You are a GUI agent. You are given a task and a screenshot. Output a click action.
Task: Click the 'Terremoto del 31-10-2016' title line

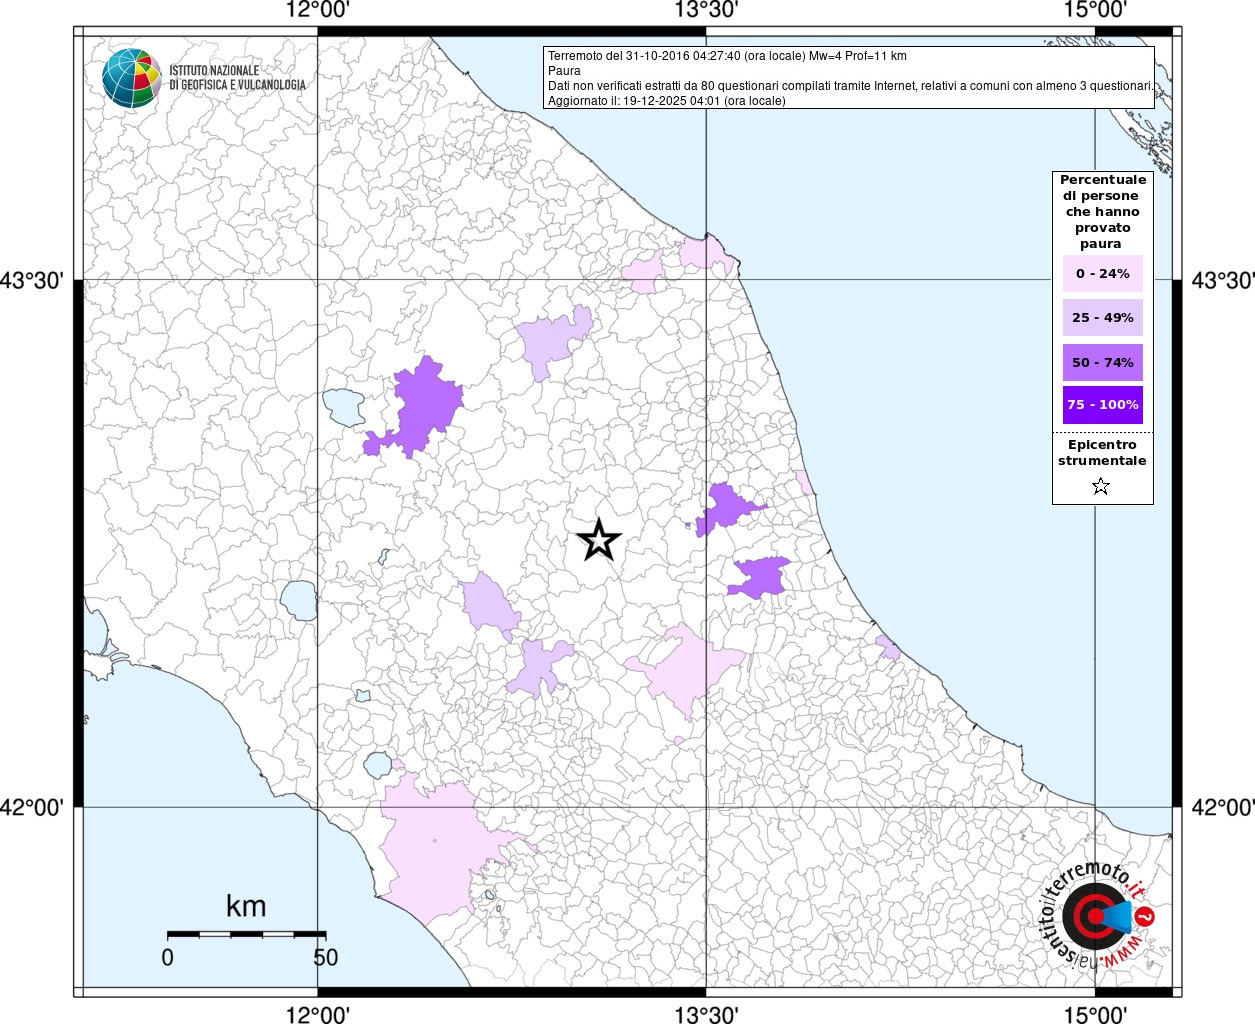[727, 56]
